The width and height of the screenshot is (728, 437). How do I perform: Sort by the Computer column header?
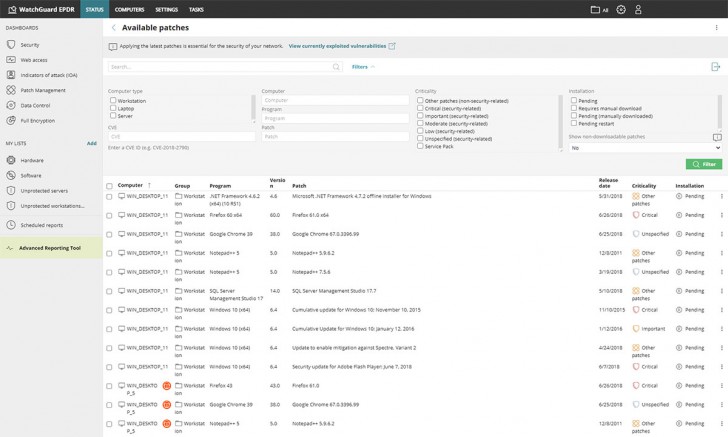(x=130, y=185)
